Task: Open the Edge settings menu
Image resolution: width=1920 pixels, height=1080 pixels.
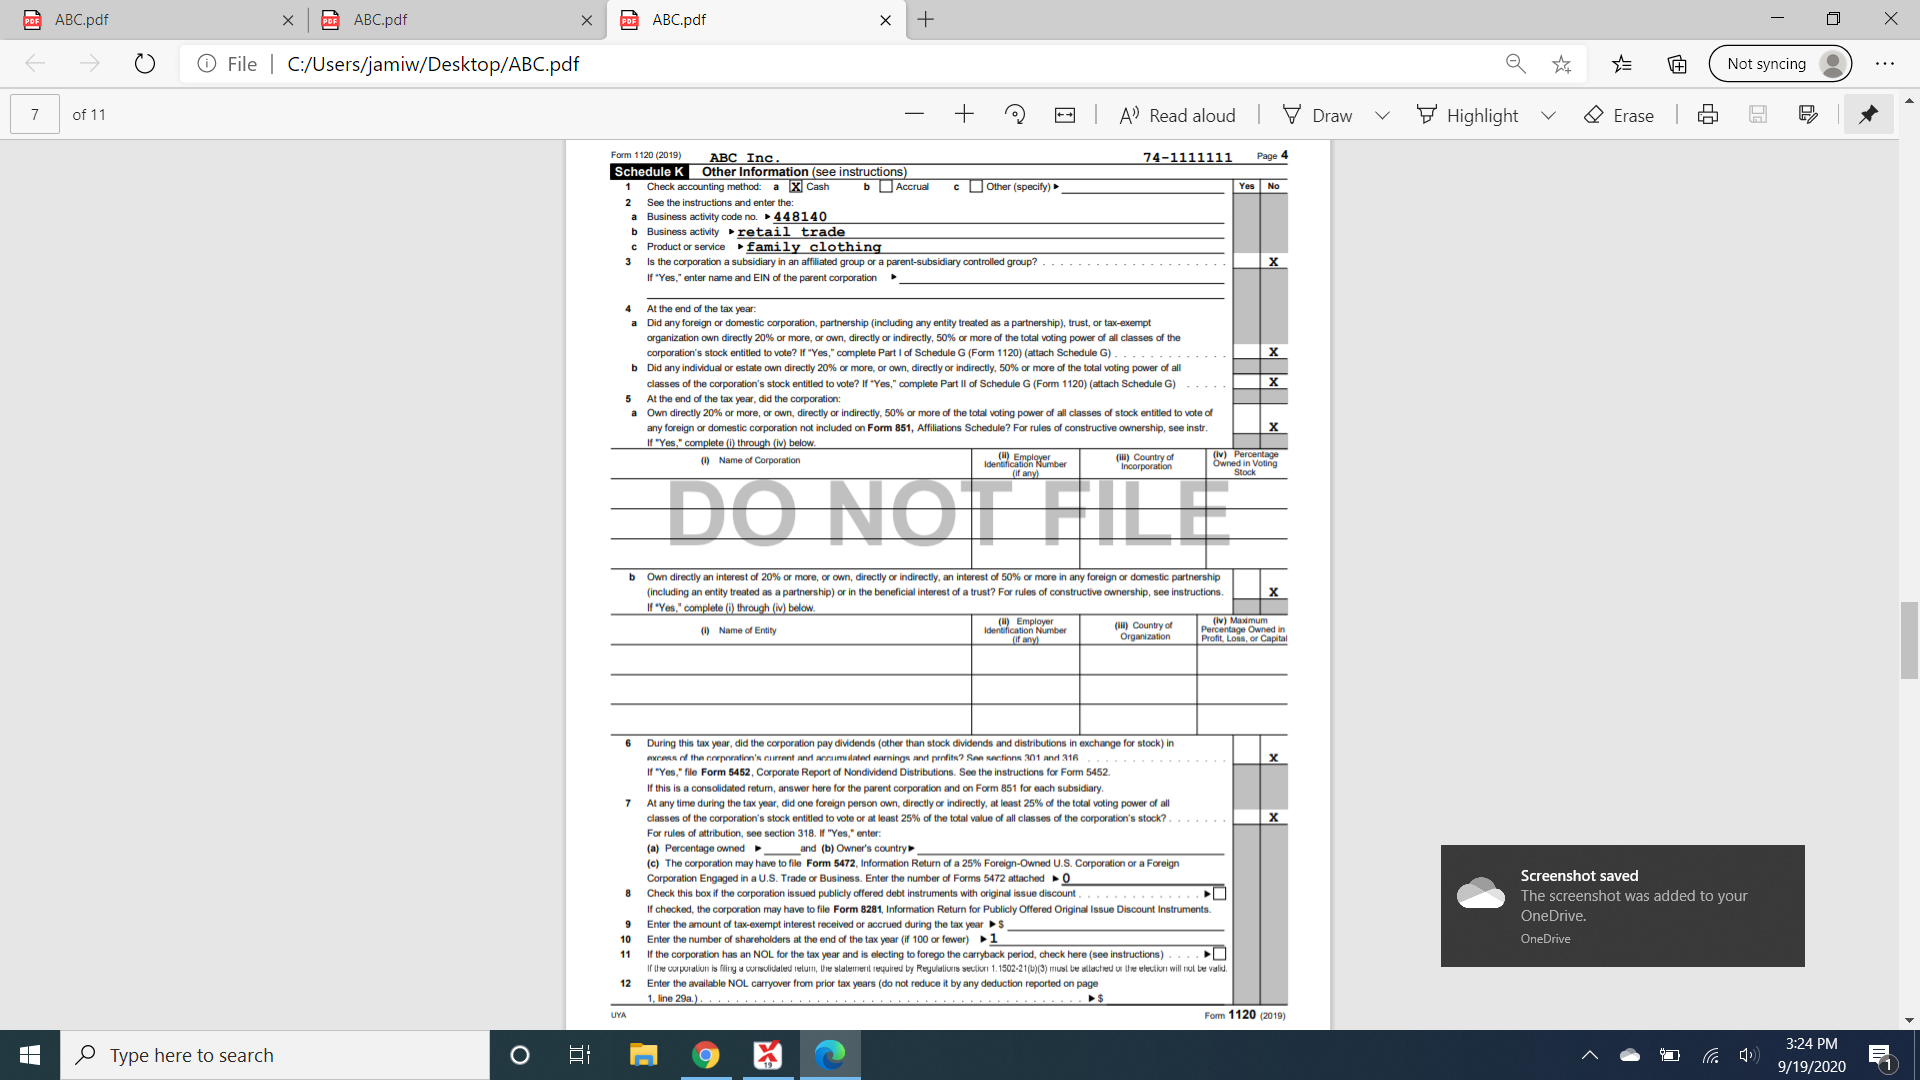Action: click(x=1886, y=63)
